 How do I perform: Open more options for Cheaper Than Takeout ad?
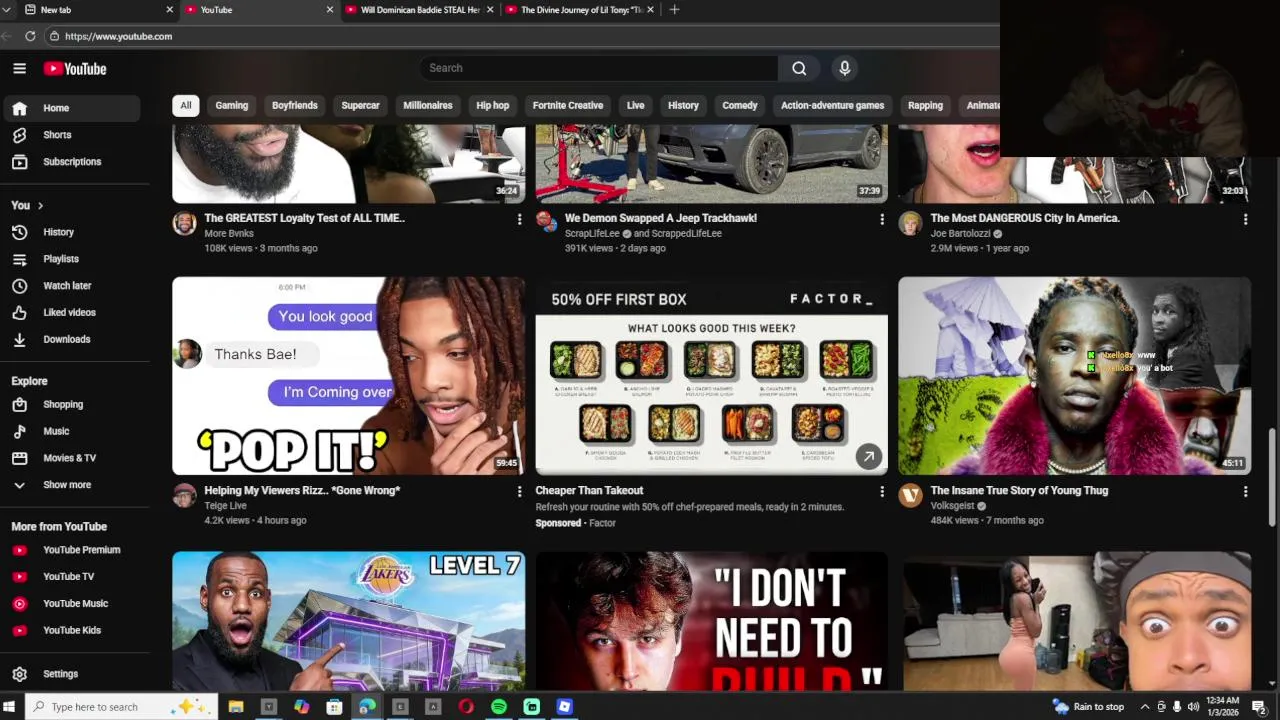coord(882,492)
